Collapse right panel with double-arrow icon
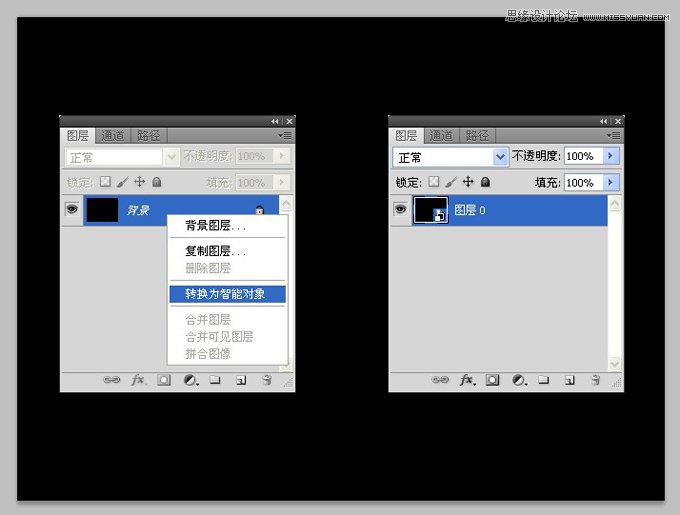Viewport: 680px width, 515px height. tap(604, 121)
